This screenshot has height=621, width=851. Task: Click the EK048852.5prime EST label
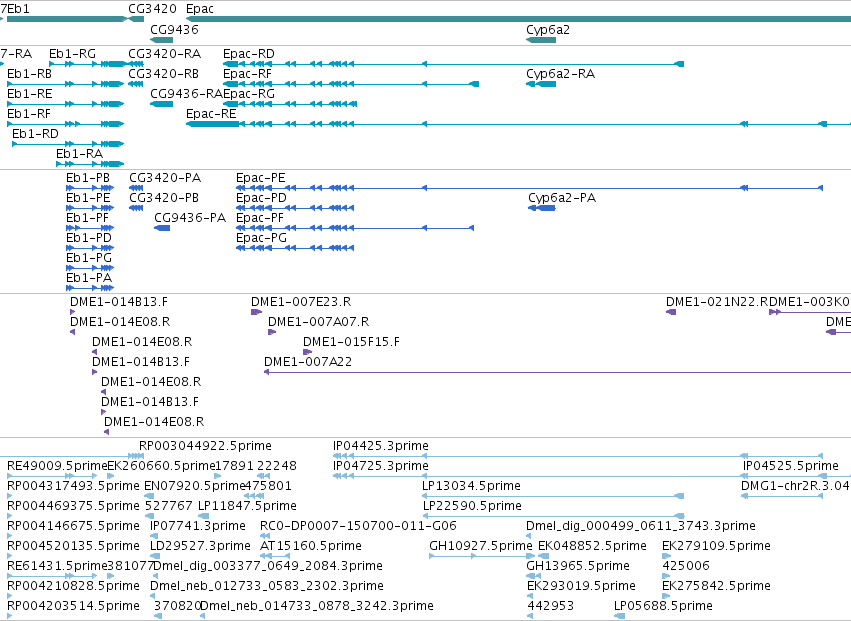tap(592, 547)
